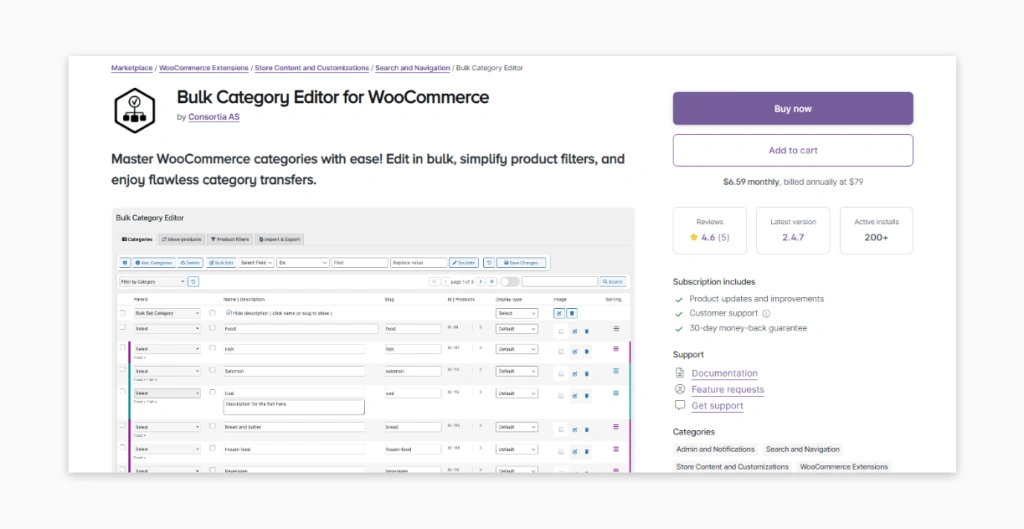Click bulk image edit icon in Bulk Set row

[559, 313]
